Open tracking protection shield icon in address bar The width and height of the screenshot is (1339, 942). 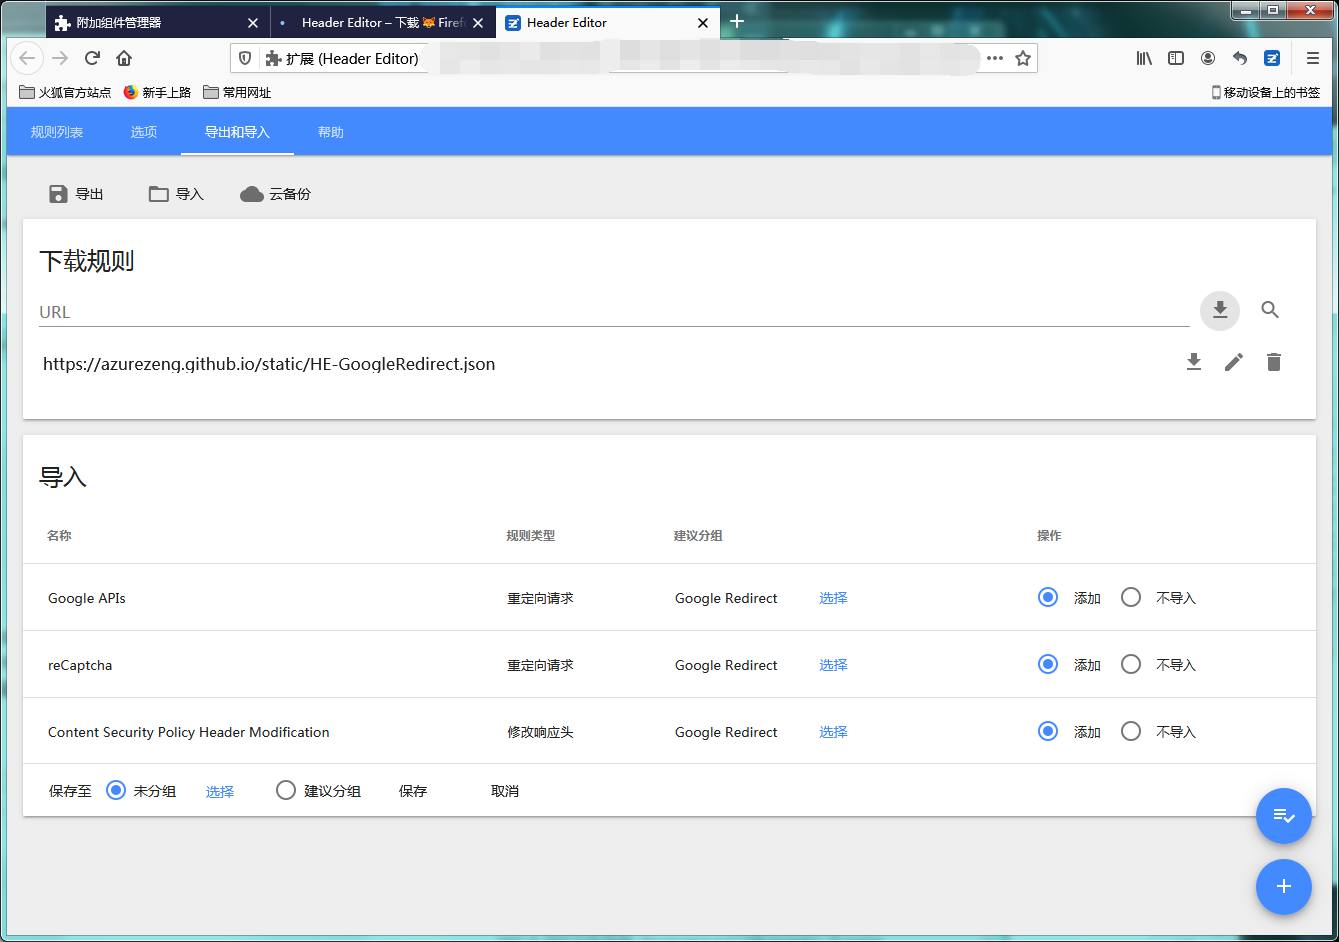(245, 58)
